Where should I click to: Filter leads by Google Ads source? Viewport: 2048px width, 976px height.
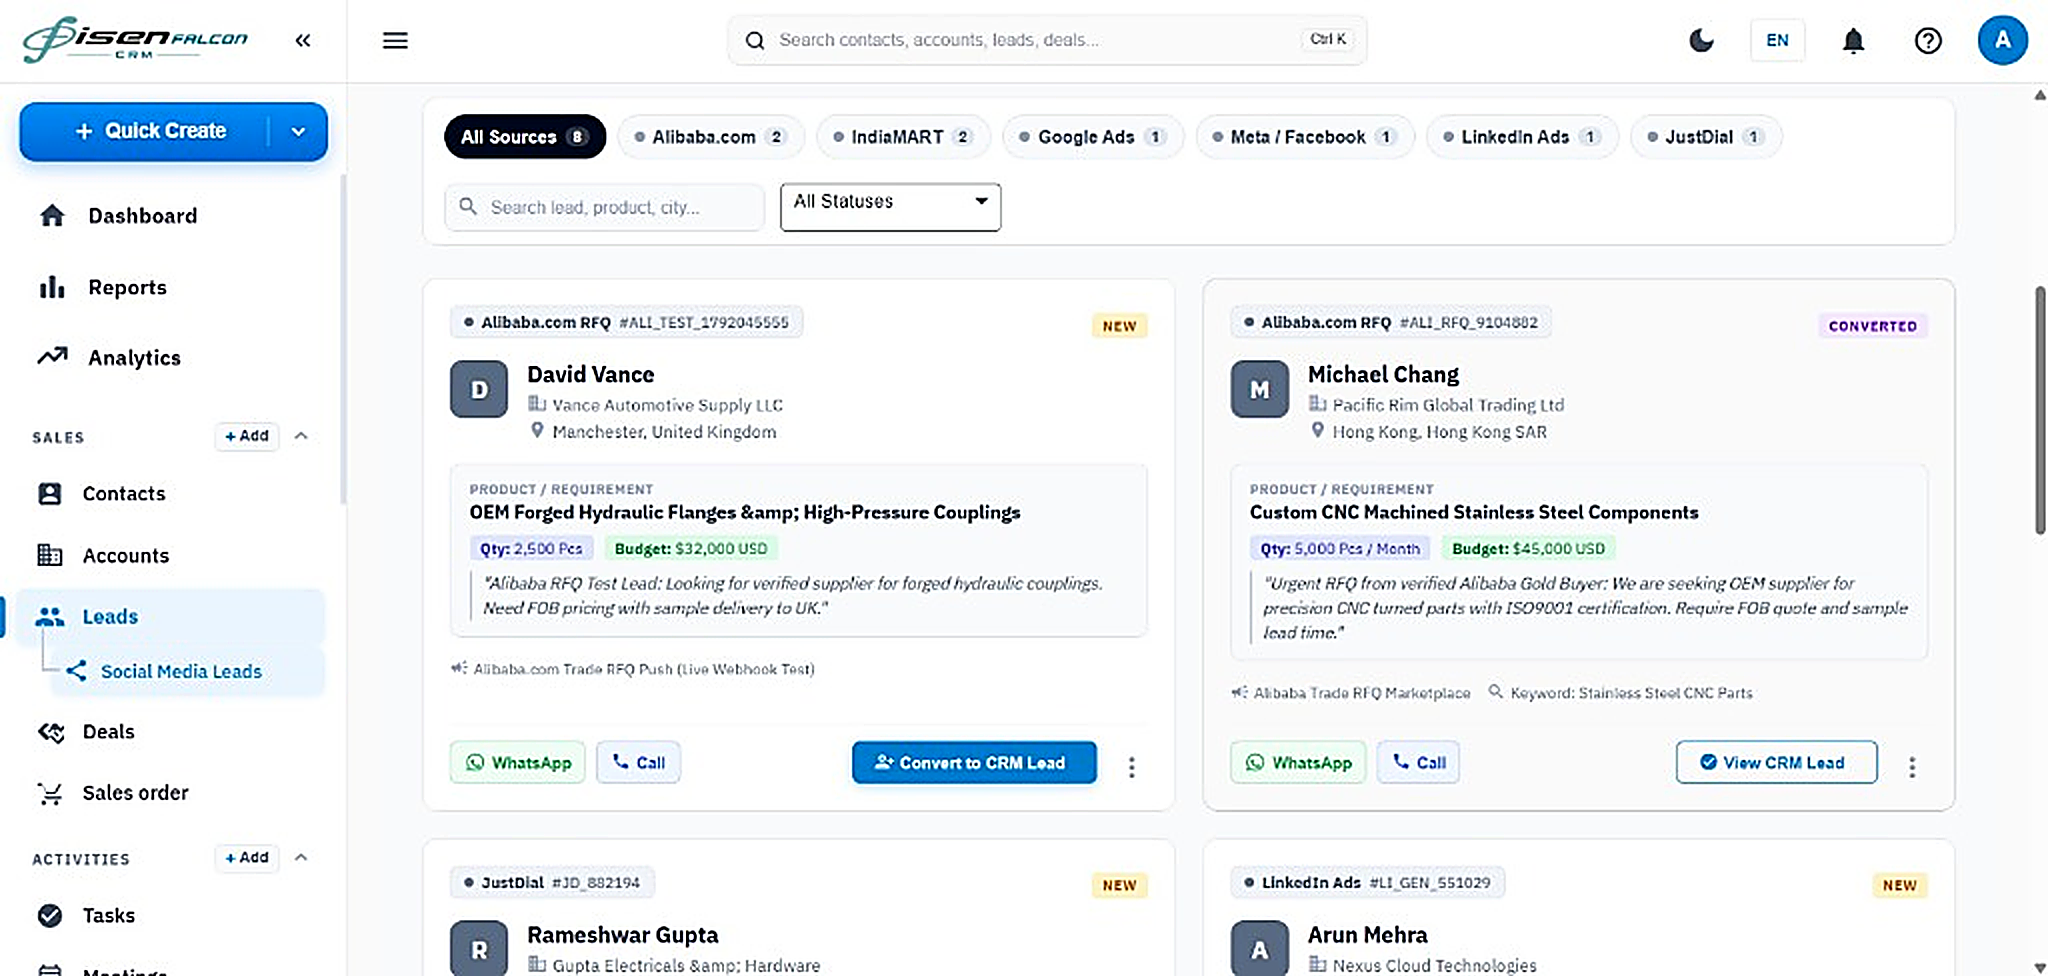click(1093, 137)
